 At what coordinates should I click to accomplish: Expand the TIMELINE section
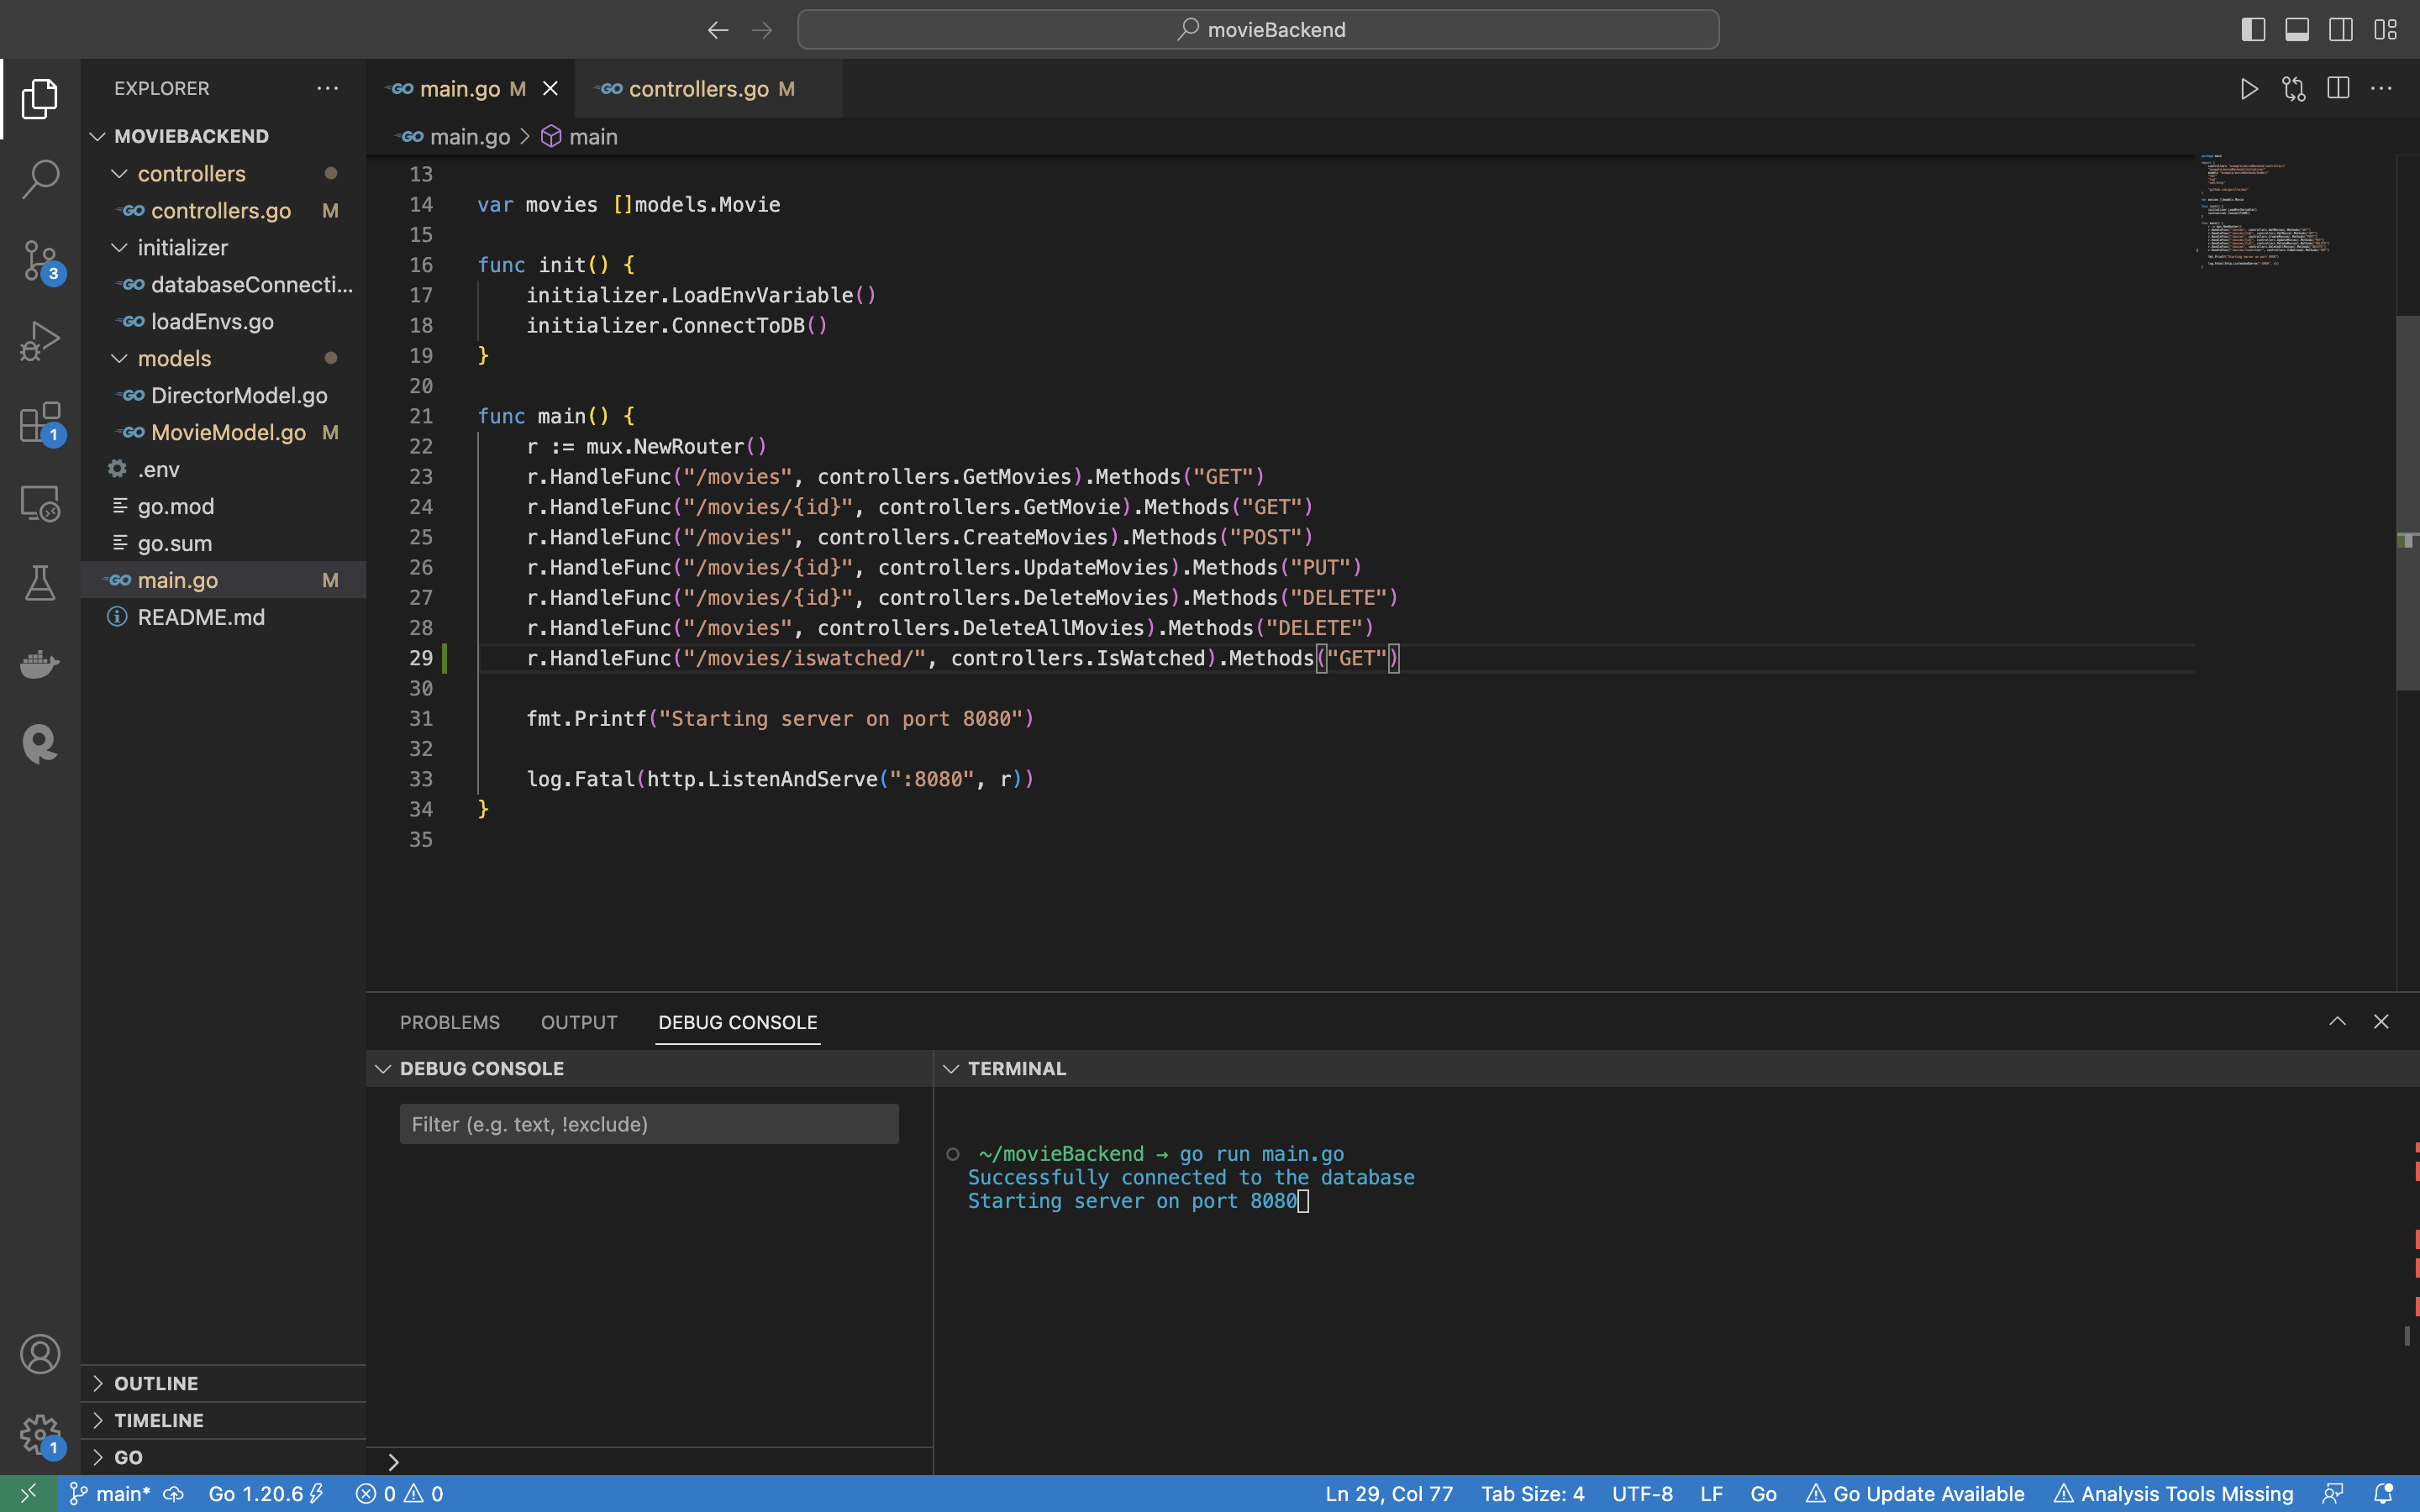coord(158,1420)
